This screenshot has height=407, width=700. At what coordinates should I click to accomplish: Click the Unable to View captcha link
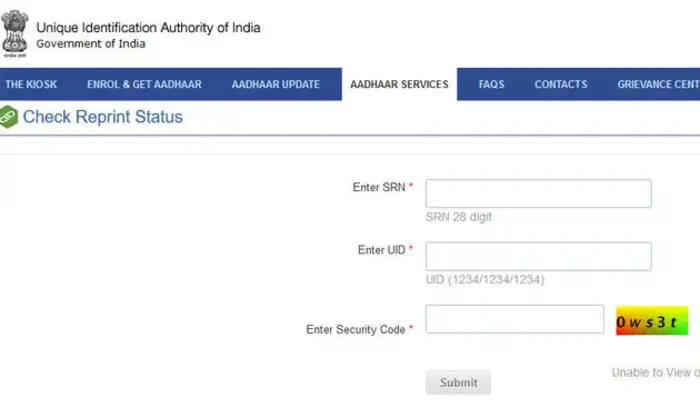click(x=656, y=373)
